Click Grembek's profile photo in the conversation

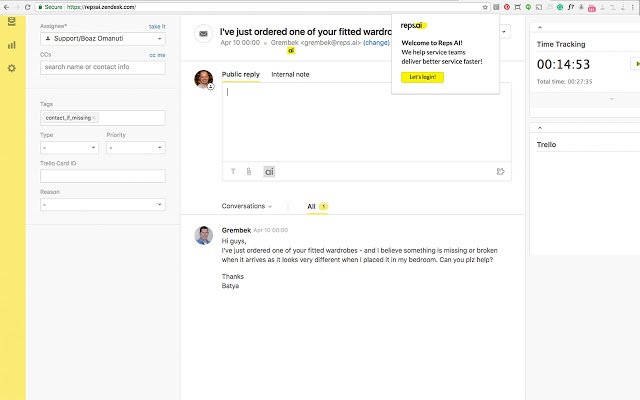point(204,236)
